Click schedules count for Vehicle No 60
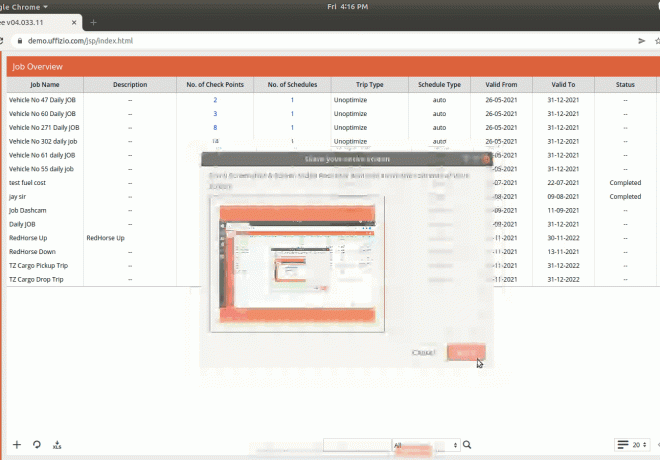 pyautogui.click(x=292, y=114)
